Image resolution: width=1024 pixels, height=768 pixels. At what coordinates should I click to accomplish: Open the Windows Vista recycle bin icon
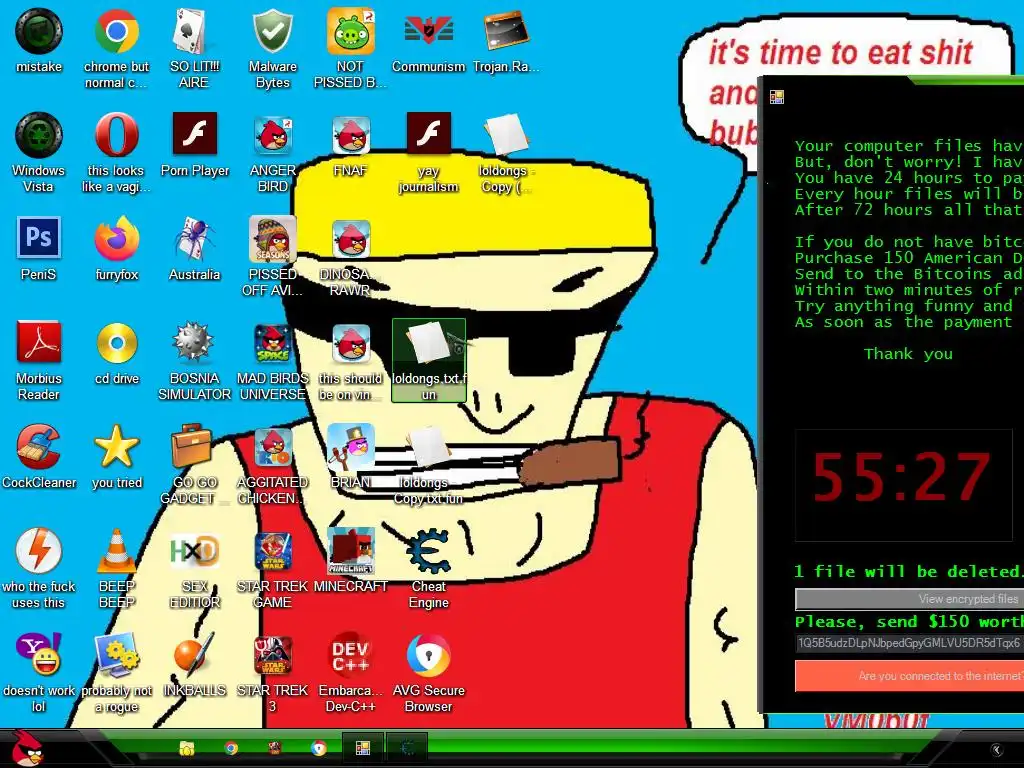point(39,152)
